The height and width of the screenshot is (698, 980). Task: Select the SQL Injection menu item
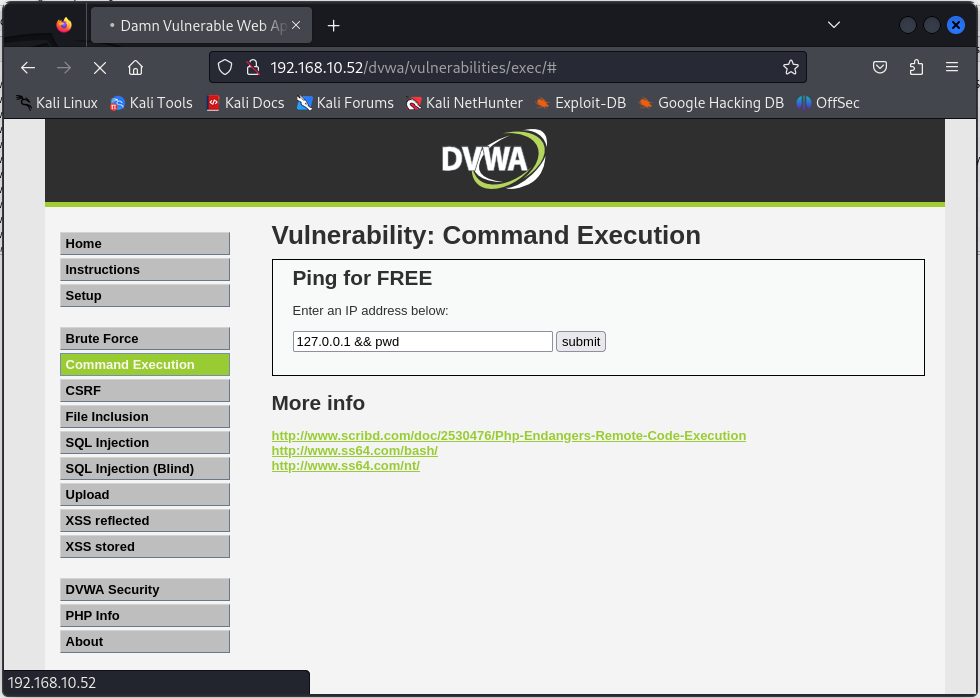(145, 442)
